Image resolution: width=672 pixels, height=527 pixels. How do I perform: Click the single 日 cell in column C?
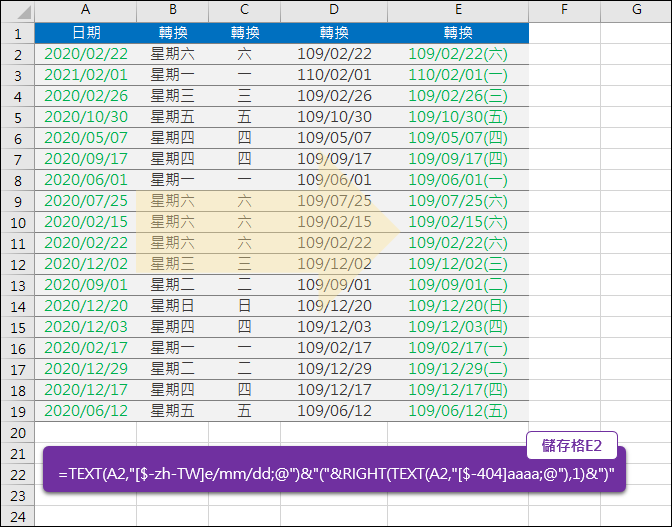point(244,306)
